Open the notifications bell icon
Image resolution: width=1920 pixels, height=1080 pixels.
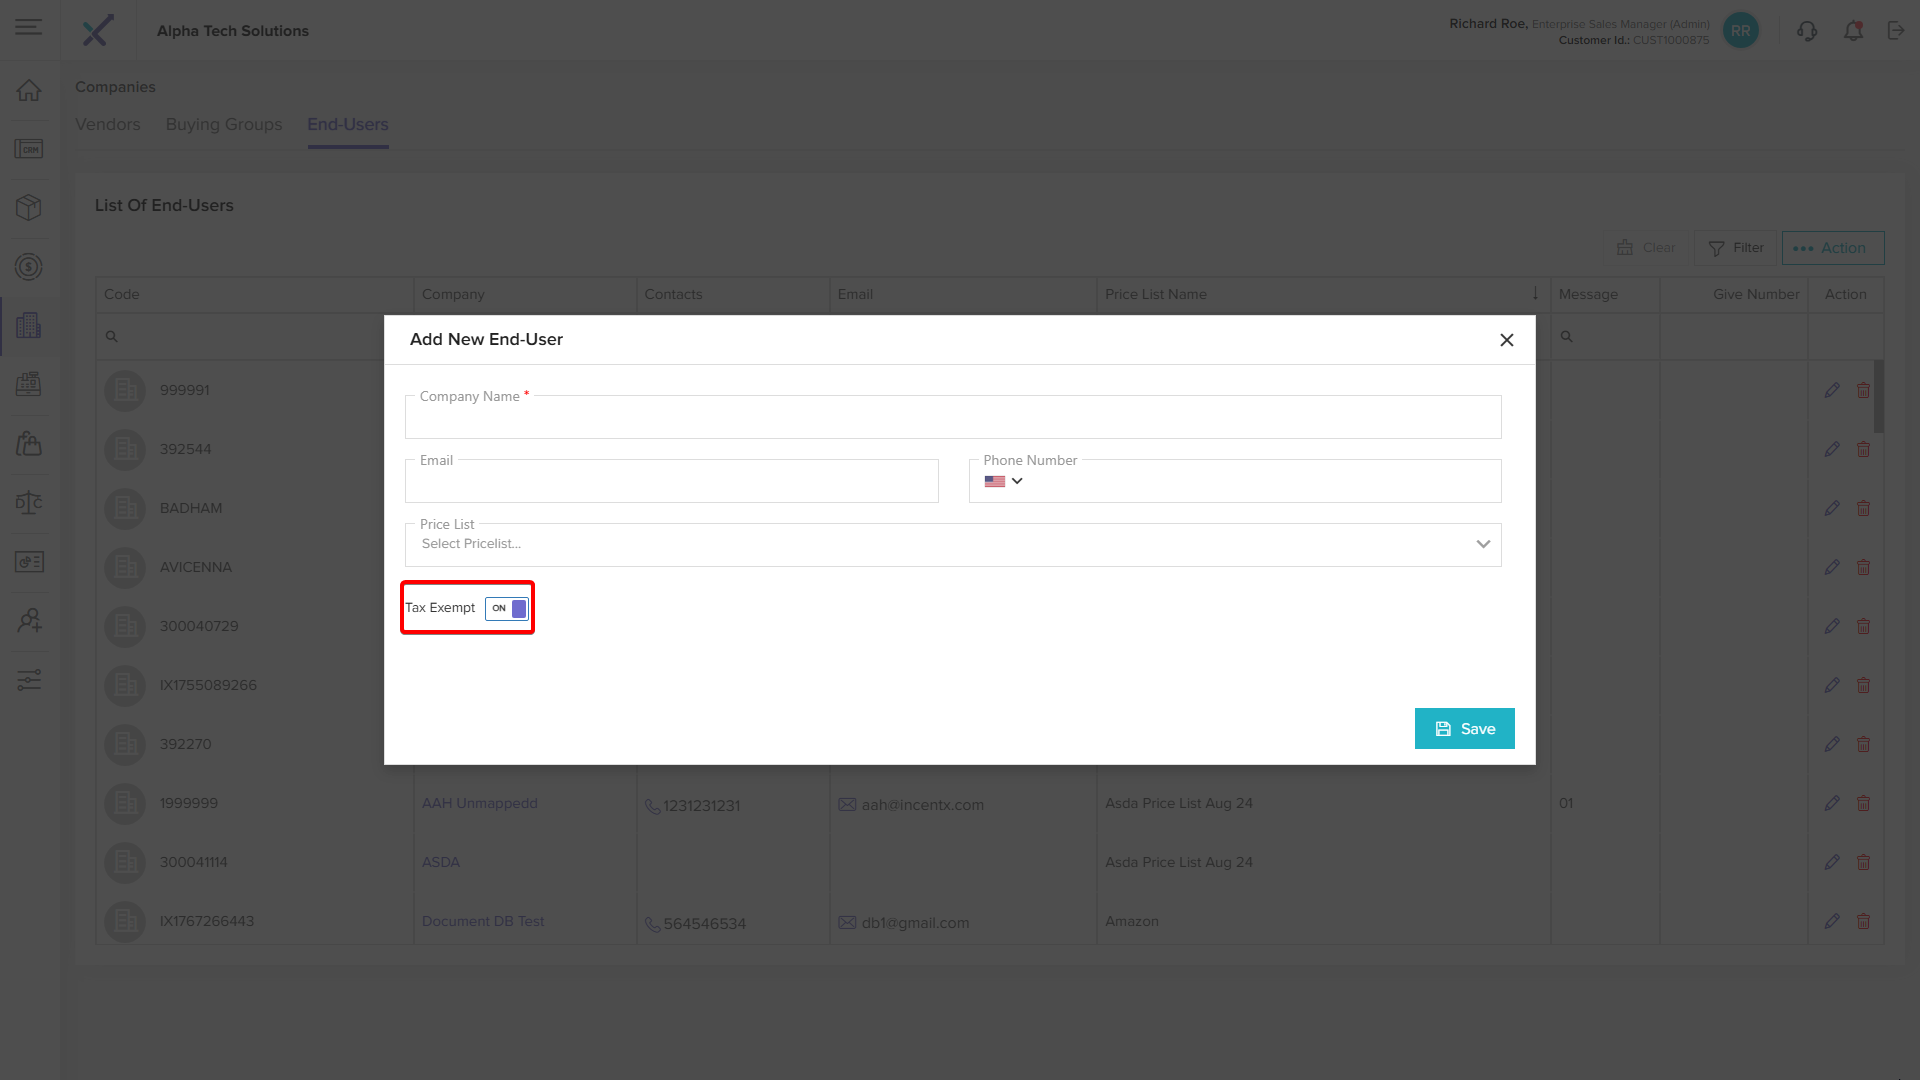pyautogui.click(x=1853, y=31)
